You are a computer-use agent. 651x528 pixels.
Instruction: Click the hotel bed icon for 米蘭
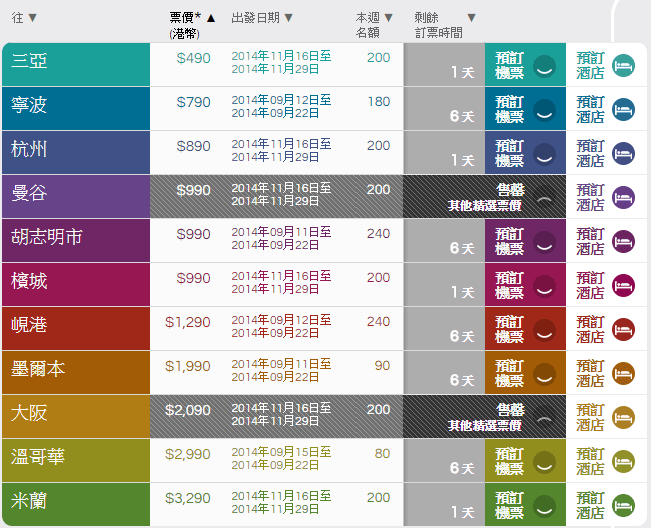point(623,505)
